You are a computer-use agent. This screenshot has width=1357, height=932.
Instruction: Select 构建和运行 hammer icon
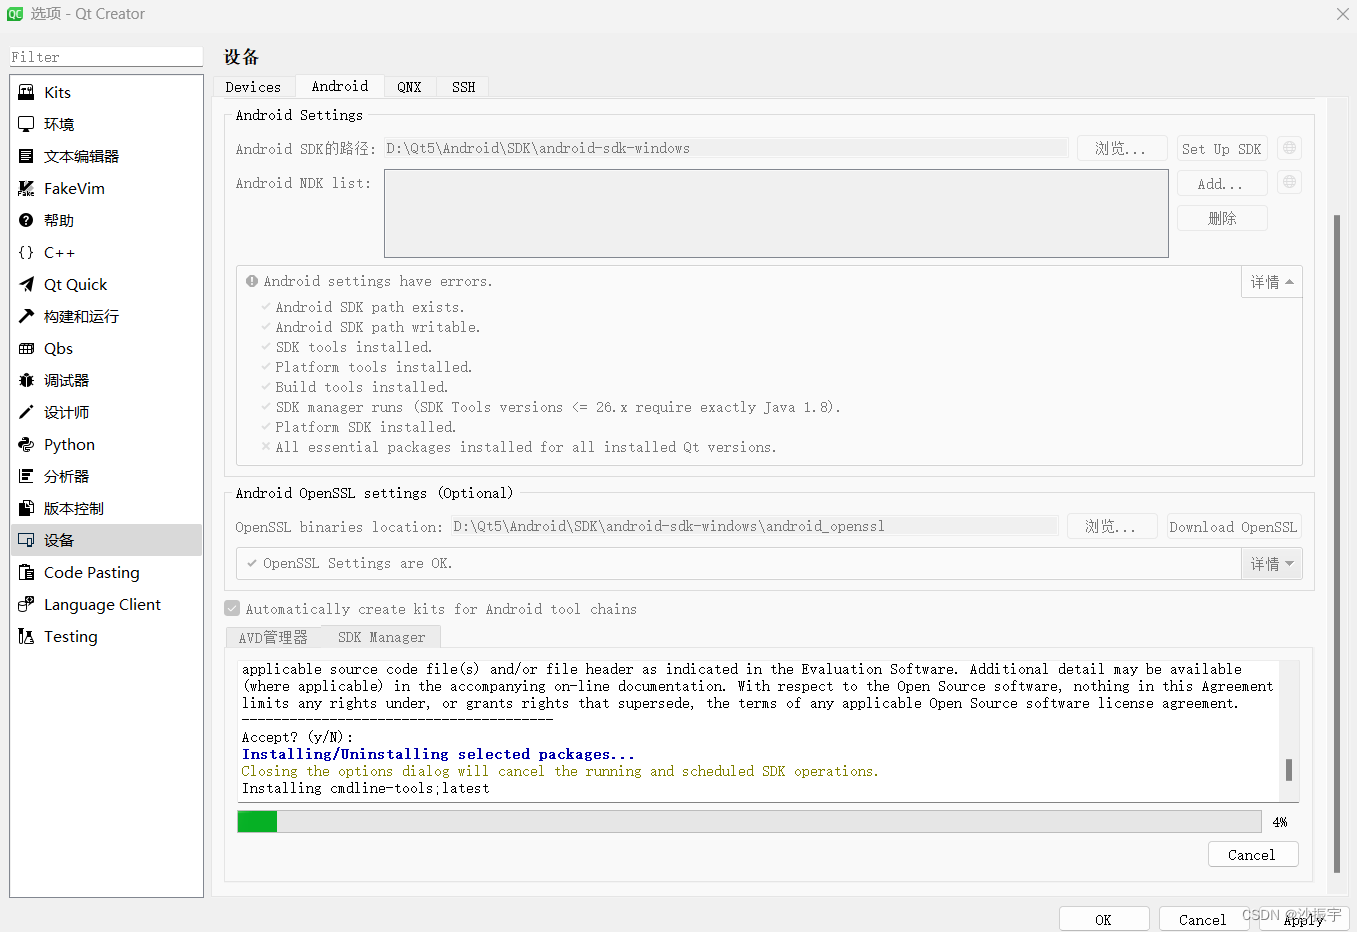(x=26, y=316)
